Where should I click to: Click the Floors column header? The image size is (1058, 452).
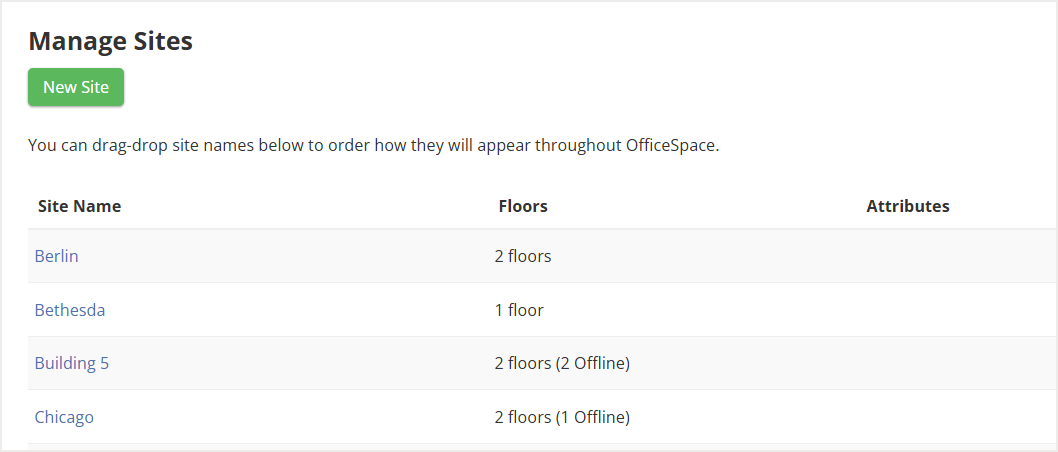coord(523,206)
